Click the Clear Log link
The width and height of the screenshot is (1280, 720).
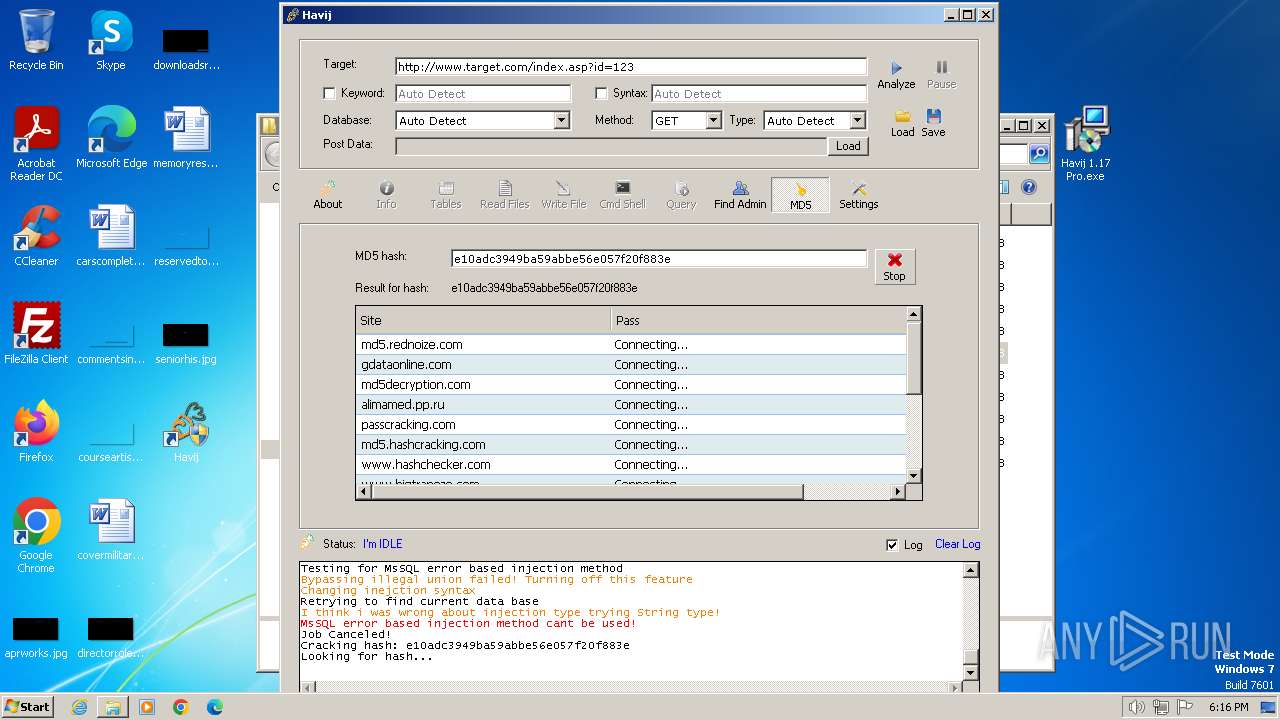point(957,544)
